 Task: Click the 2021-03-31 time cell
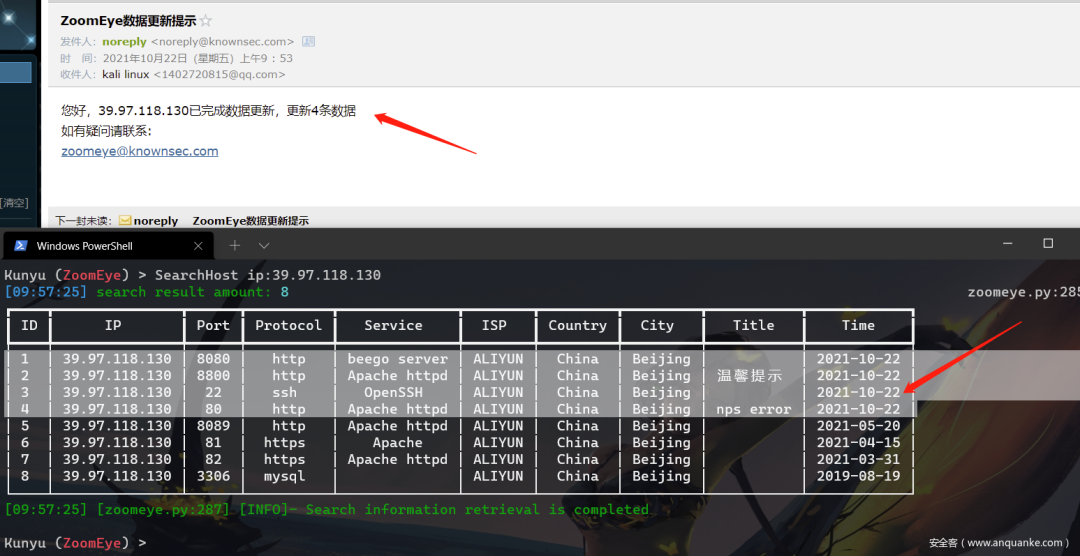pyautogui.click(x=858, y=460)
